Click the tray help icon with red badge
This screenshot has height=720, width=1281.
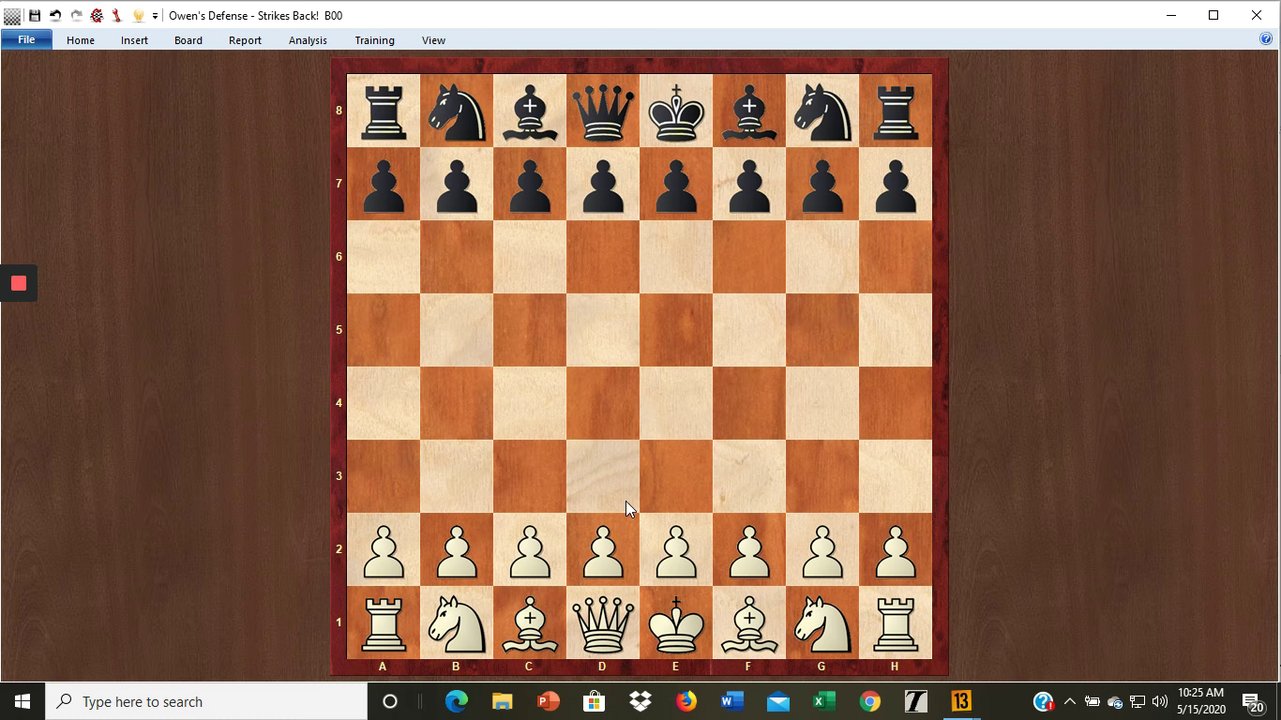[x=1043, y=701]
